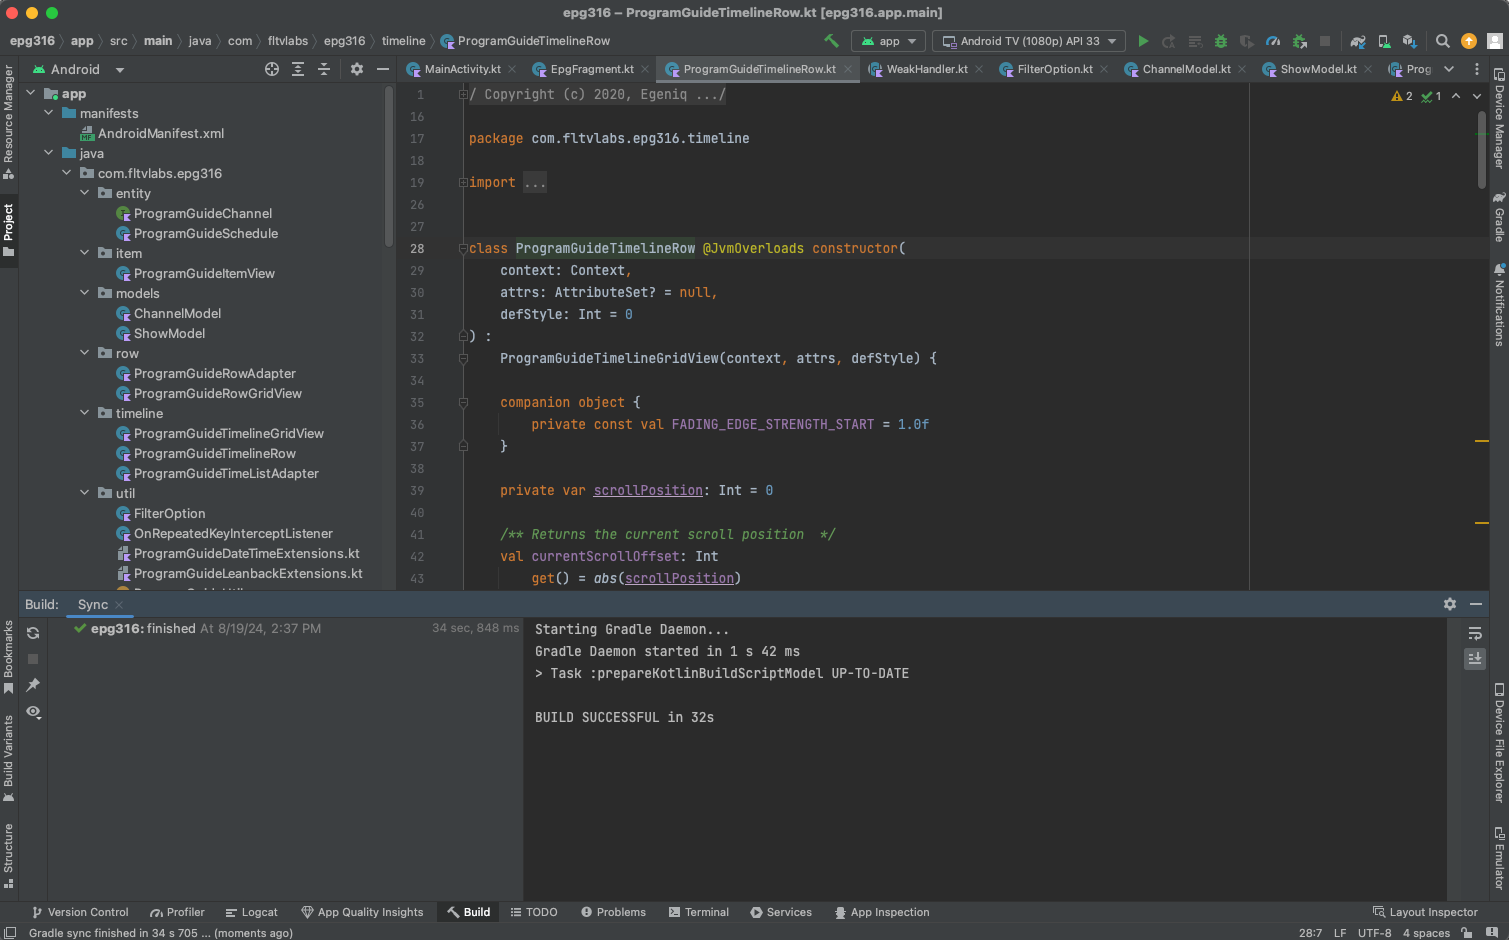Open the Terminal tool window tab

[698, 912]
